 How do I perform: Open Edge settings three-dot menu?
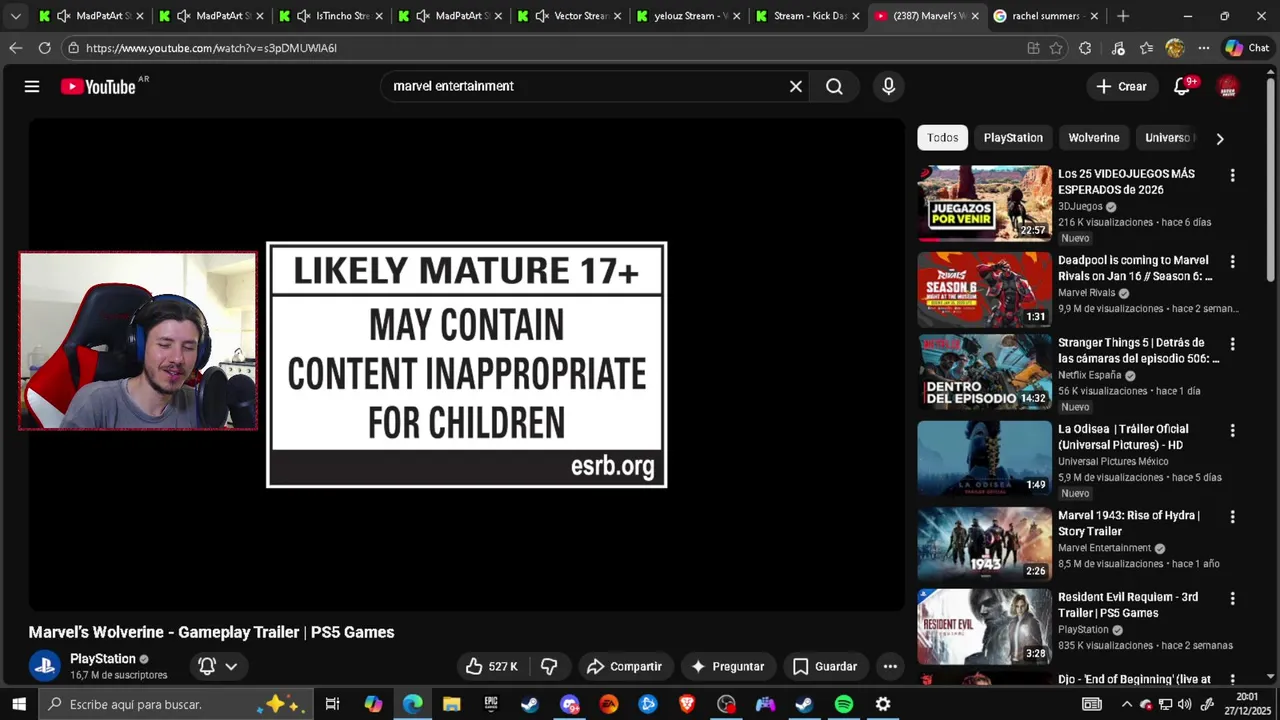1204,48
